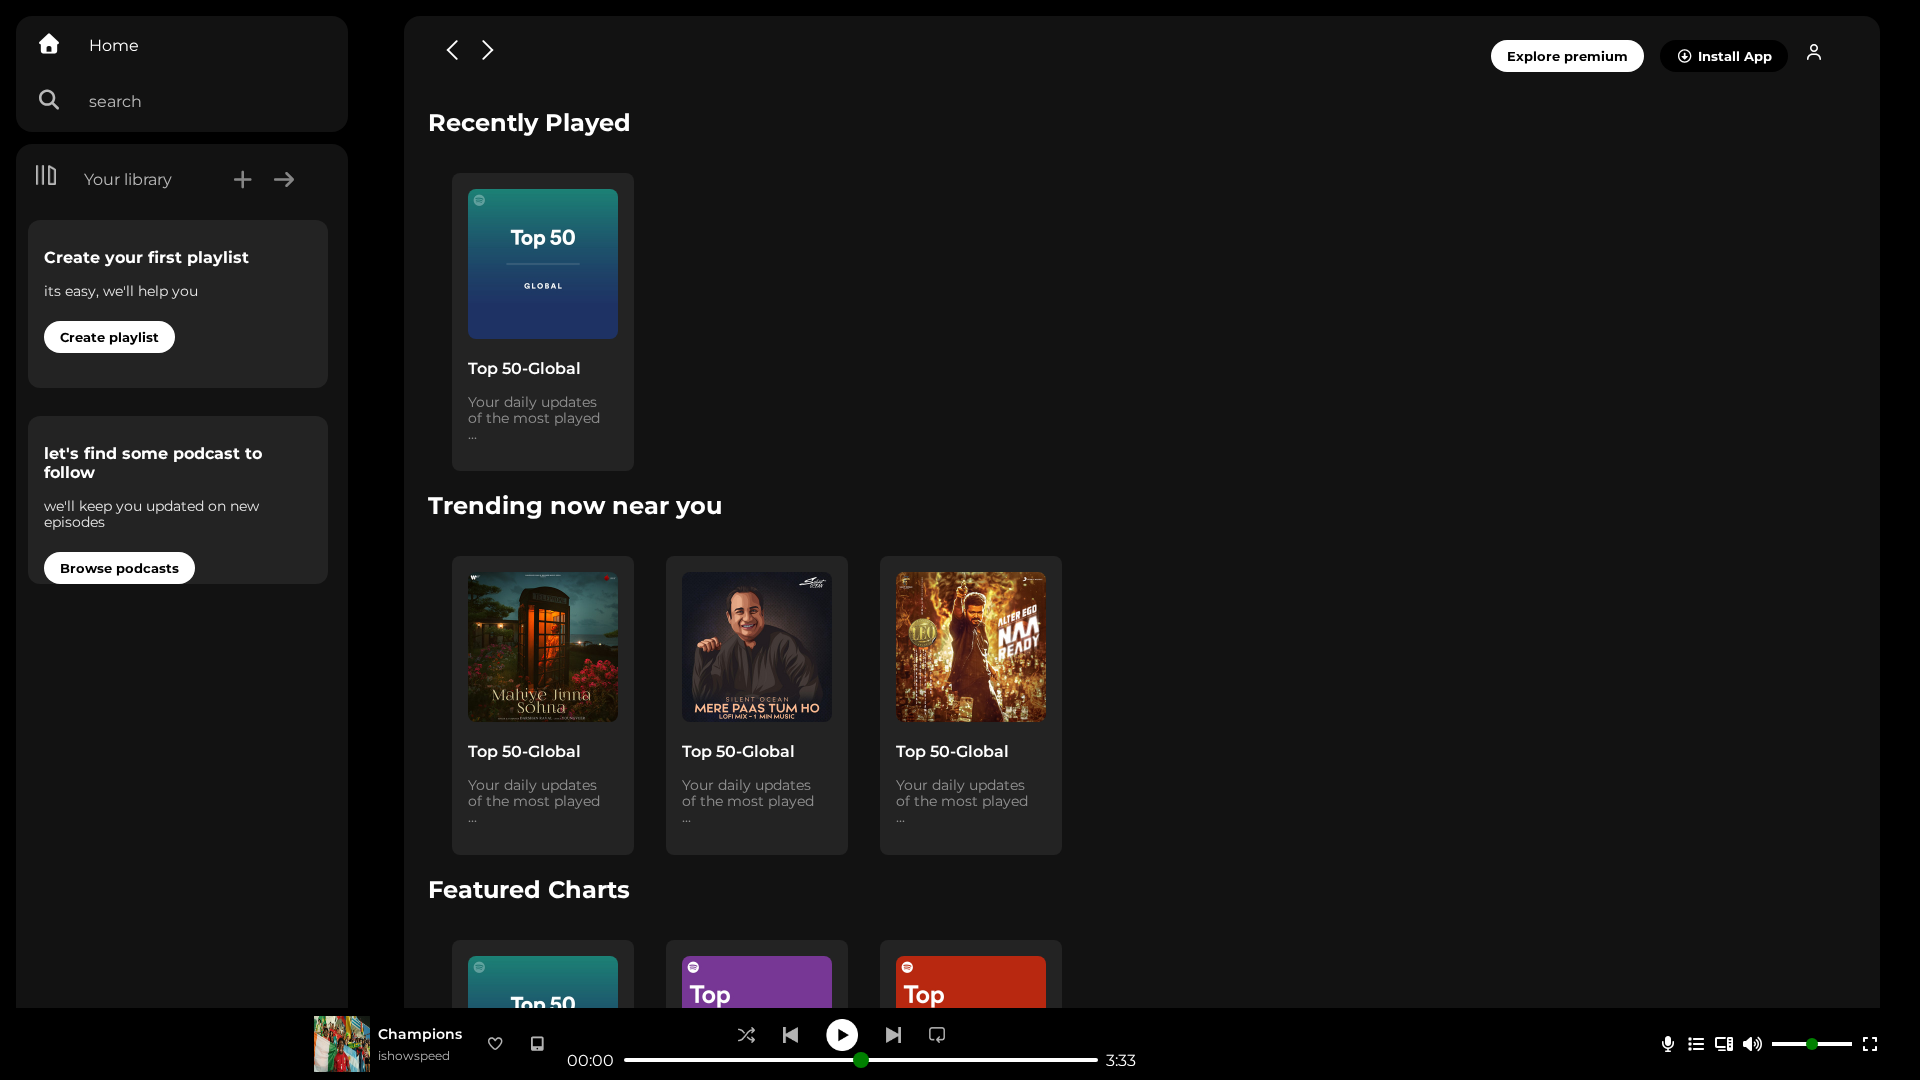Click Create playlist button
This screenshot has width=1920, height=1080.
click(x=109, y=337)
